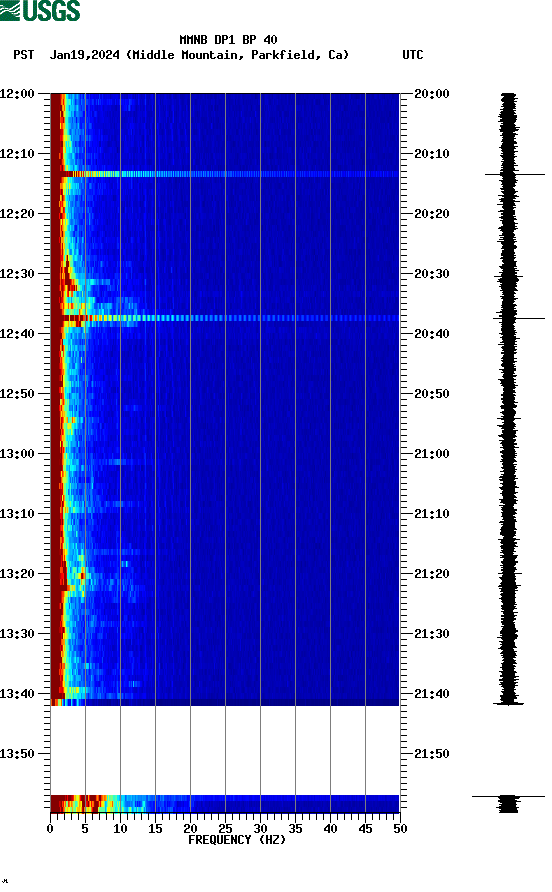Screen dimensions: 552x892
Task: Click the 13:30 PST time label
Action: coord(17,634)
